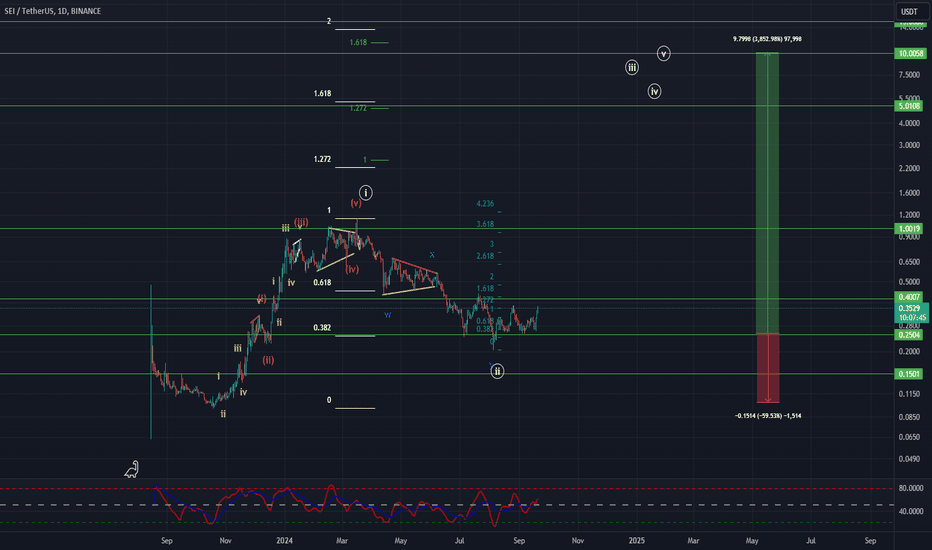Screen dimensions: 932x550
Task: Click the 9.7998 (3,852.98%) profit label
Action: 767,39
